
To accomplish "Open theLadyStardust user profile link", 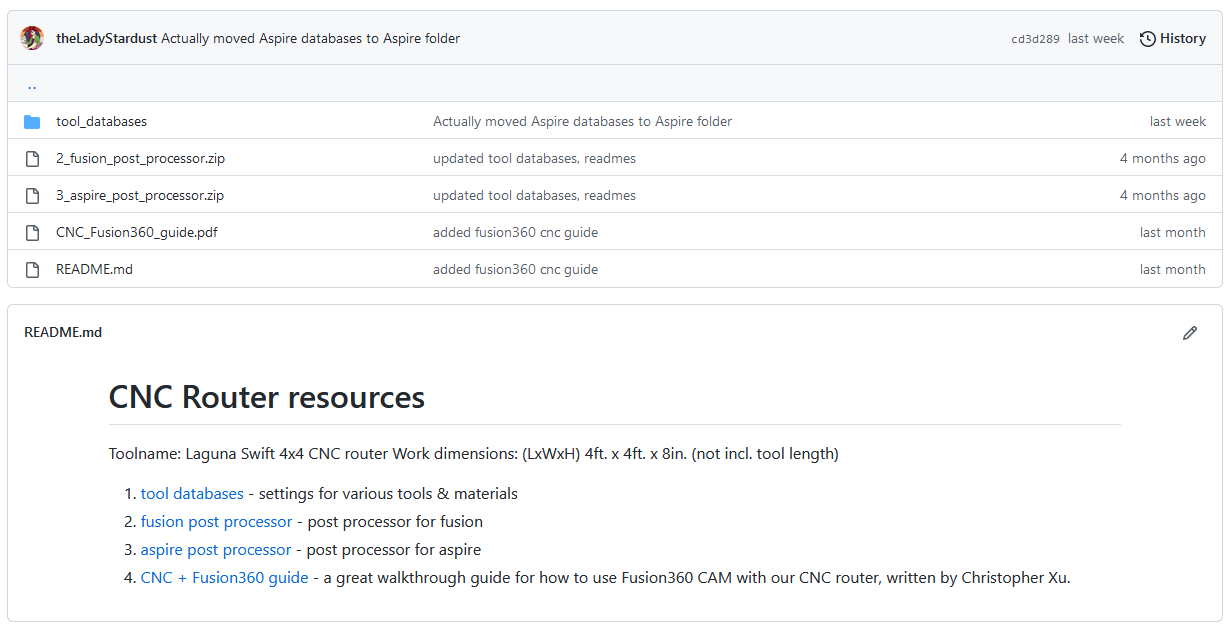I will pyautogui.click(x=106, y=39).
